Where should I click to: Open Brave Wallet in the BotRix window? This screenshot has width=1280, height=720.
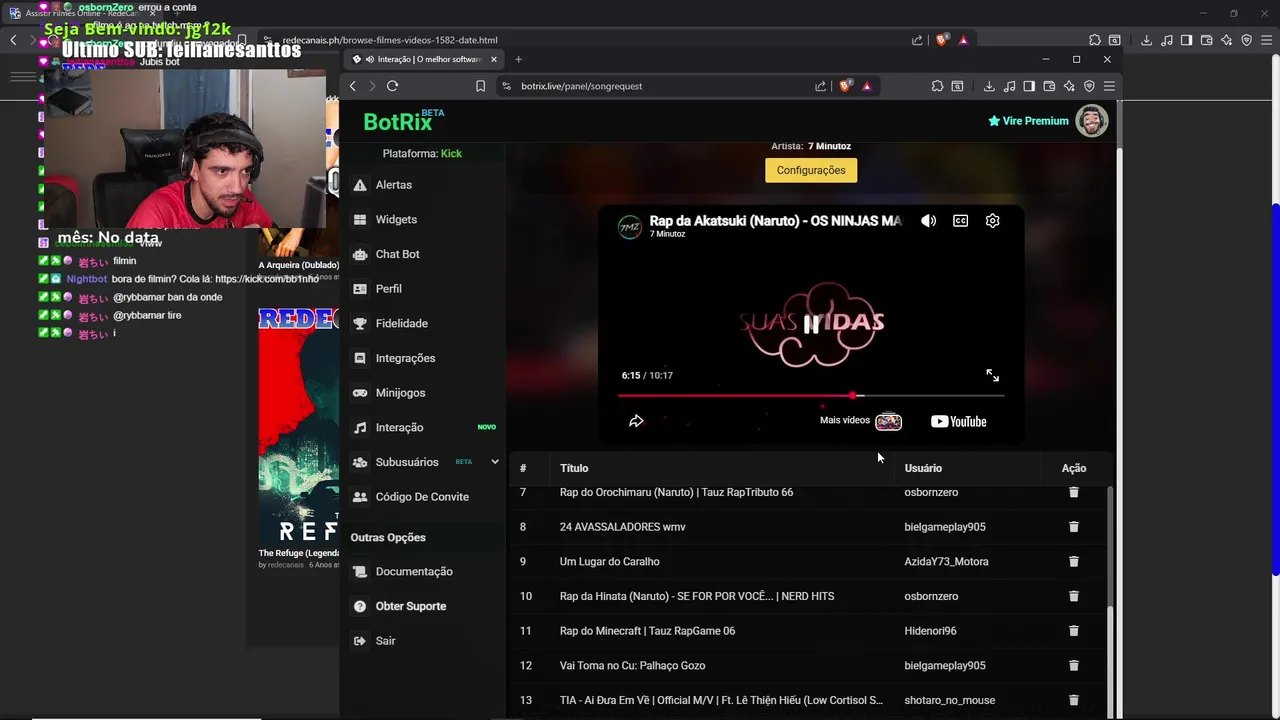(1049, 86)
